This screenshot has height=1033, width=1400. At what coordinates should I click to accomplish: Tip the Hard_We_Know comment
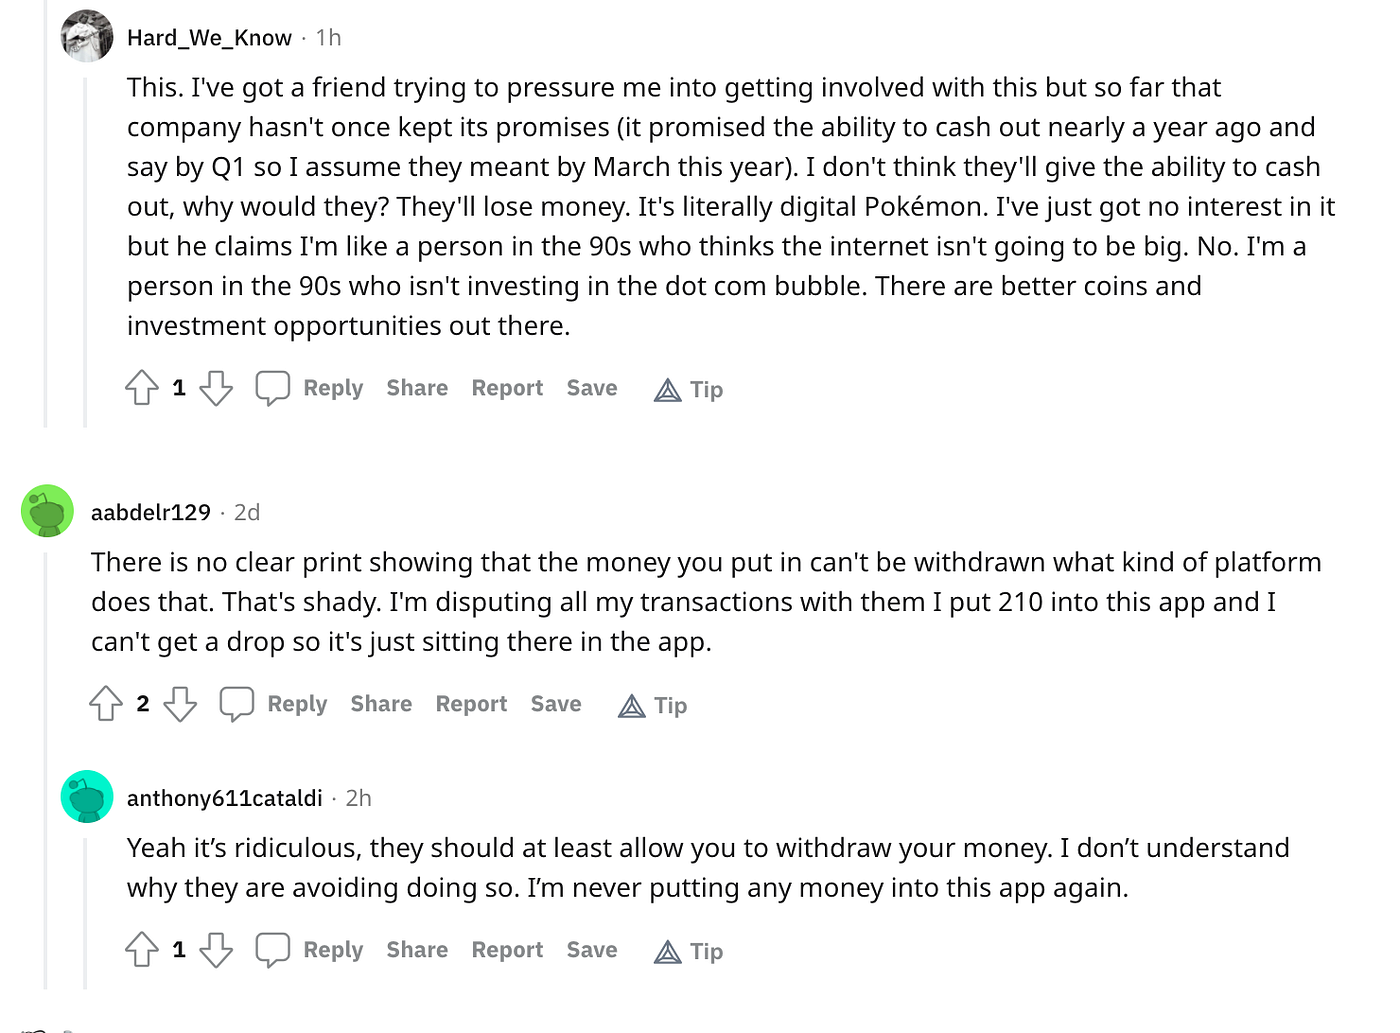pyautogui.click(x=689, y=389)
